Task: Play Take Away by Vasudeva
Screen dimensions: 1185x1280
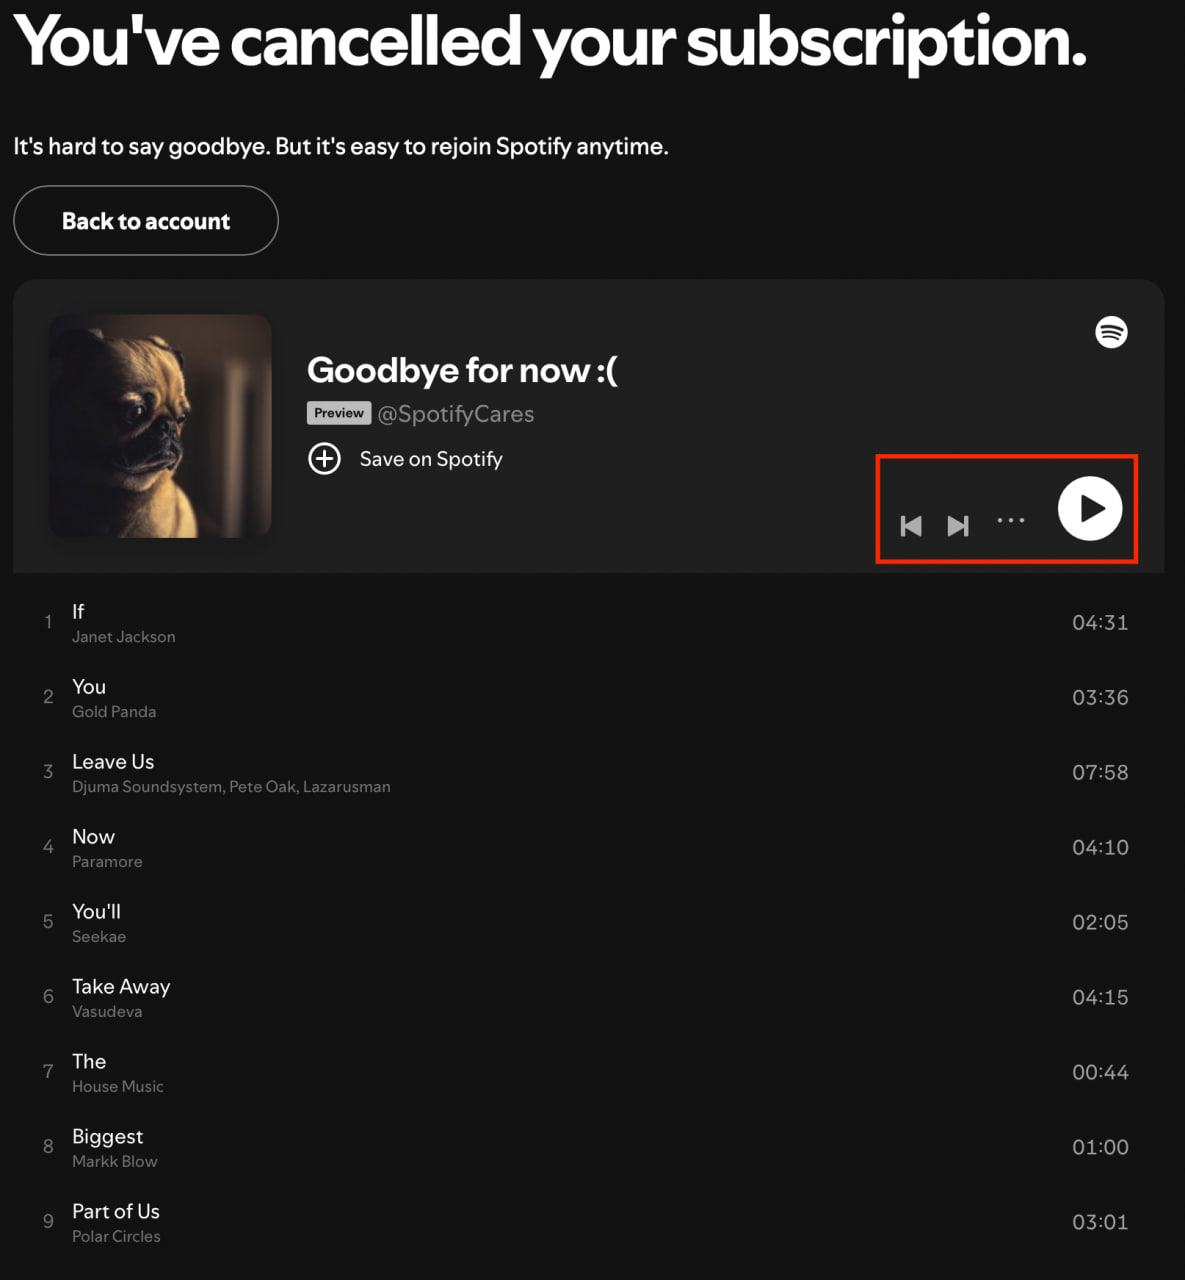Action: [x=121, y=987]
